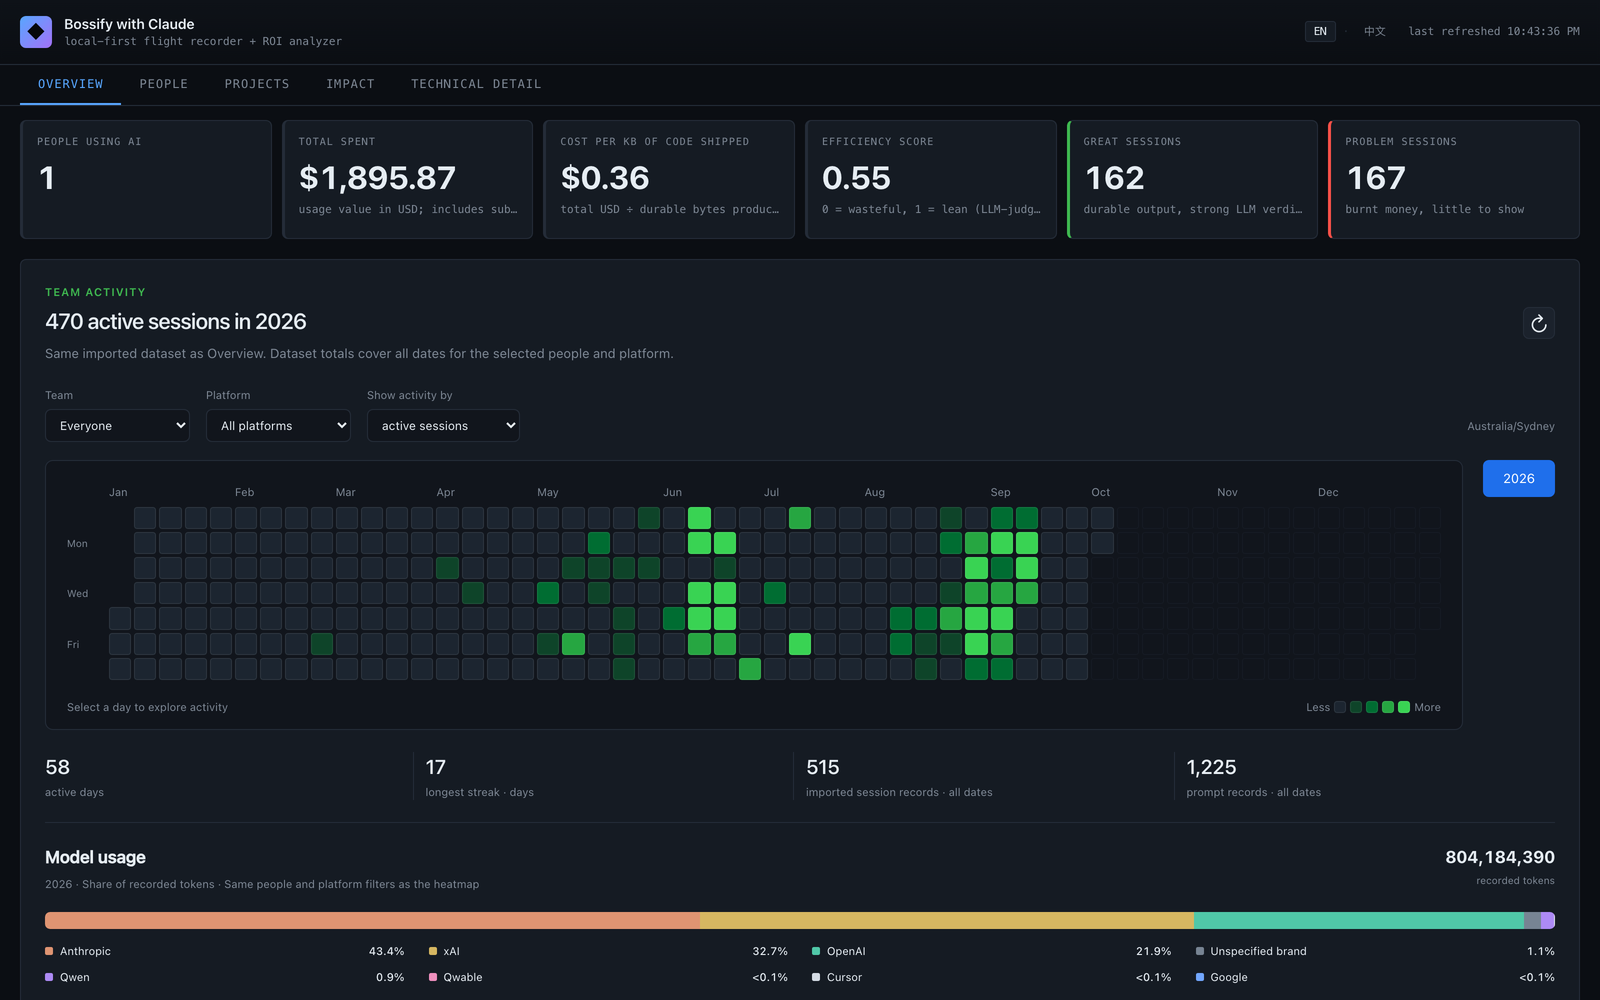Click the '515' imported session records value
1600x1000 pixels.
point(823,767)
